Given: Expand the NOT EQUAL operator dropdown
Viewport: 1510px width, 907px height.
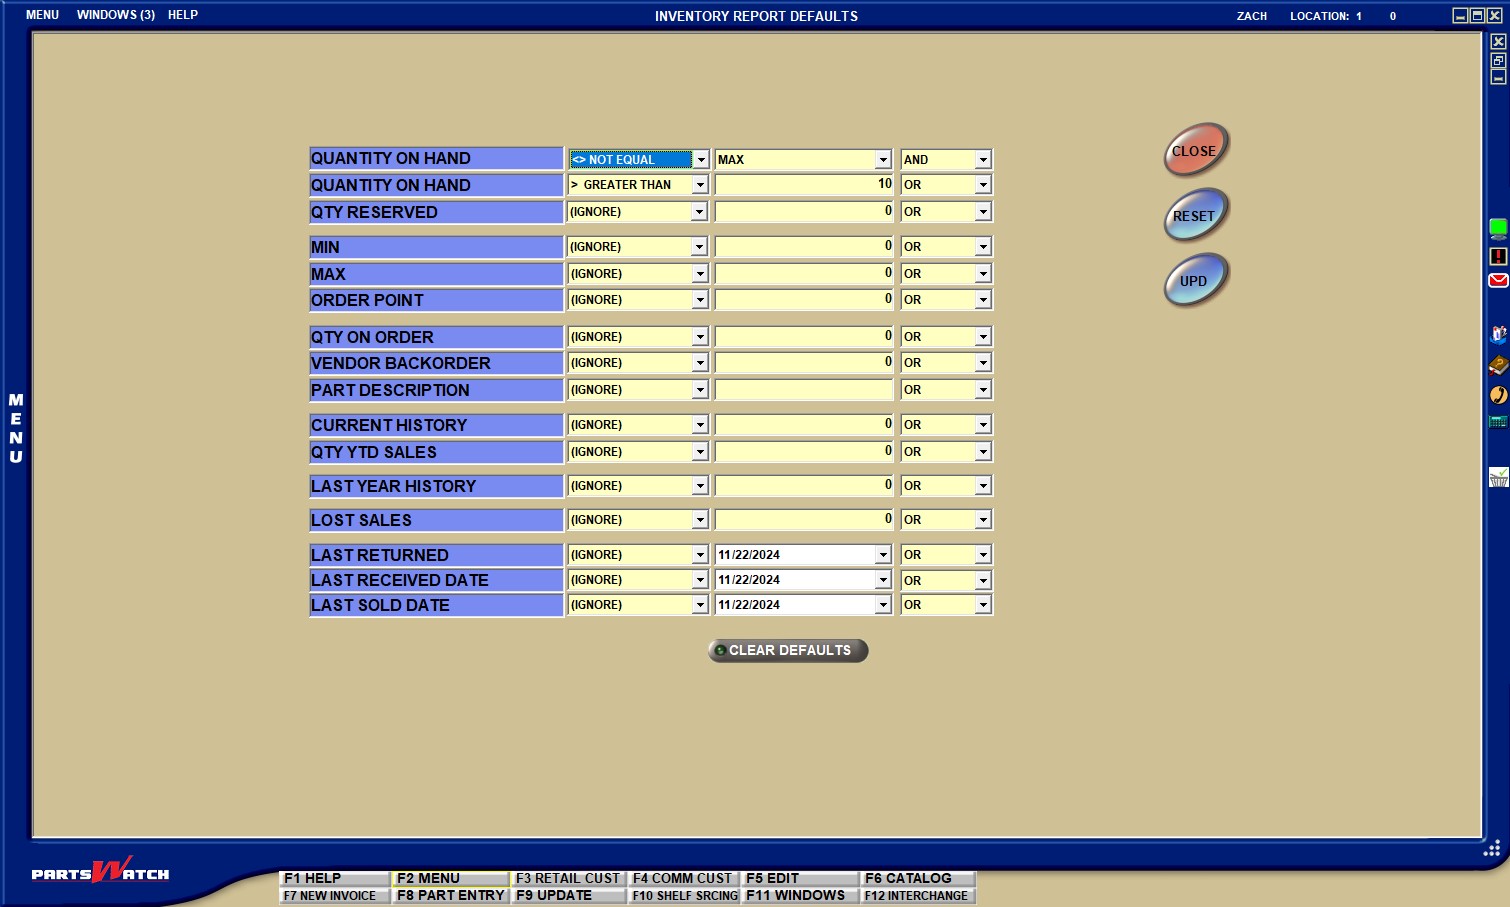Looking at the screenshot, I should (x=700, y=160).
